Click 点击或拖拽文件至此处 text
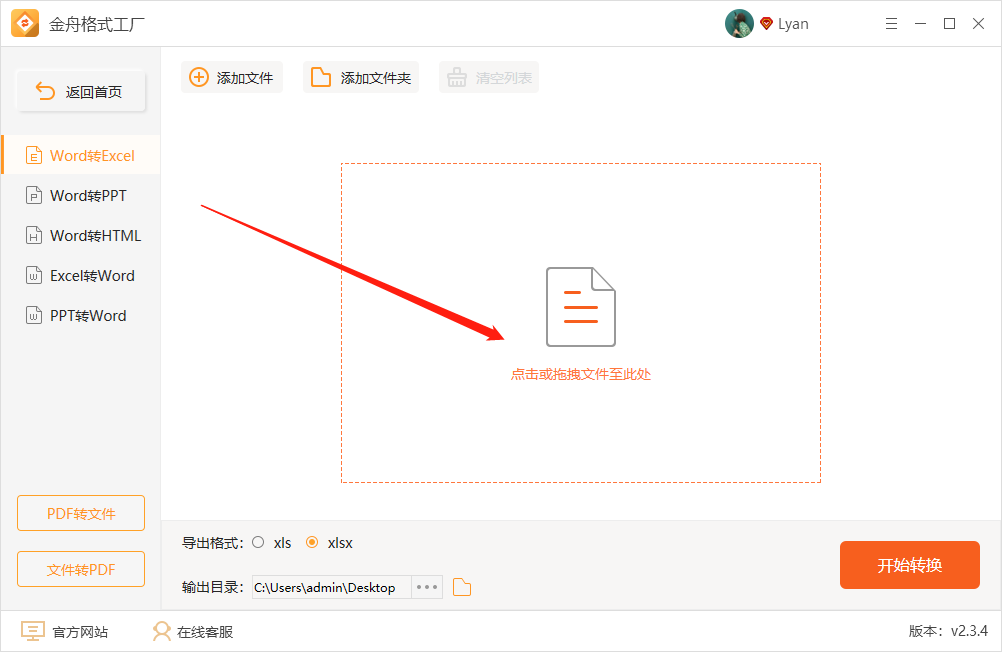This screenshot has width=1002, height=652. 581,375
